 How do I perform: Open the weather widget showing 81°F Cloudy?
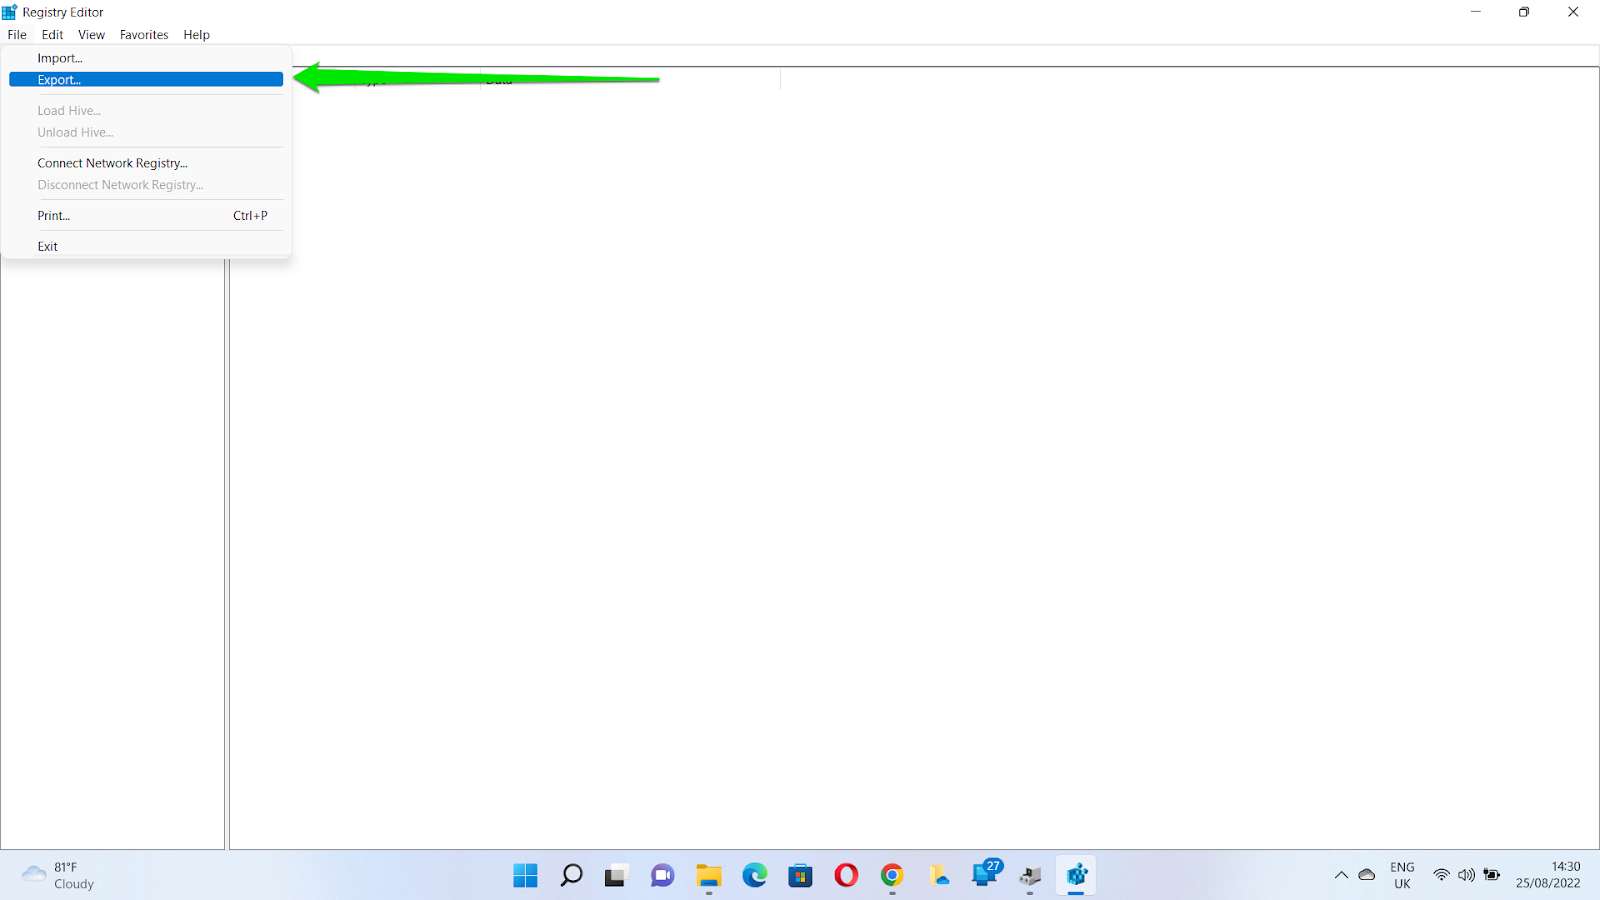point(59,876)
